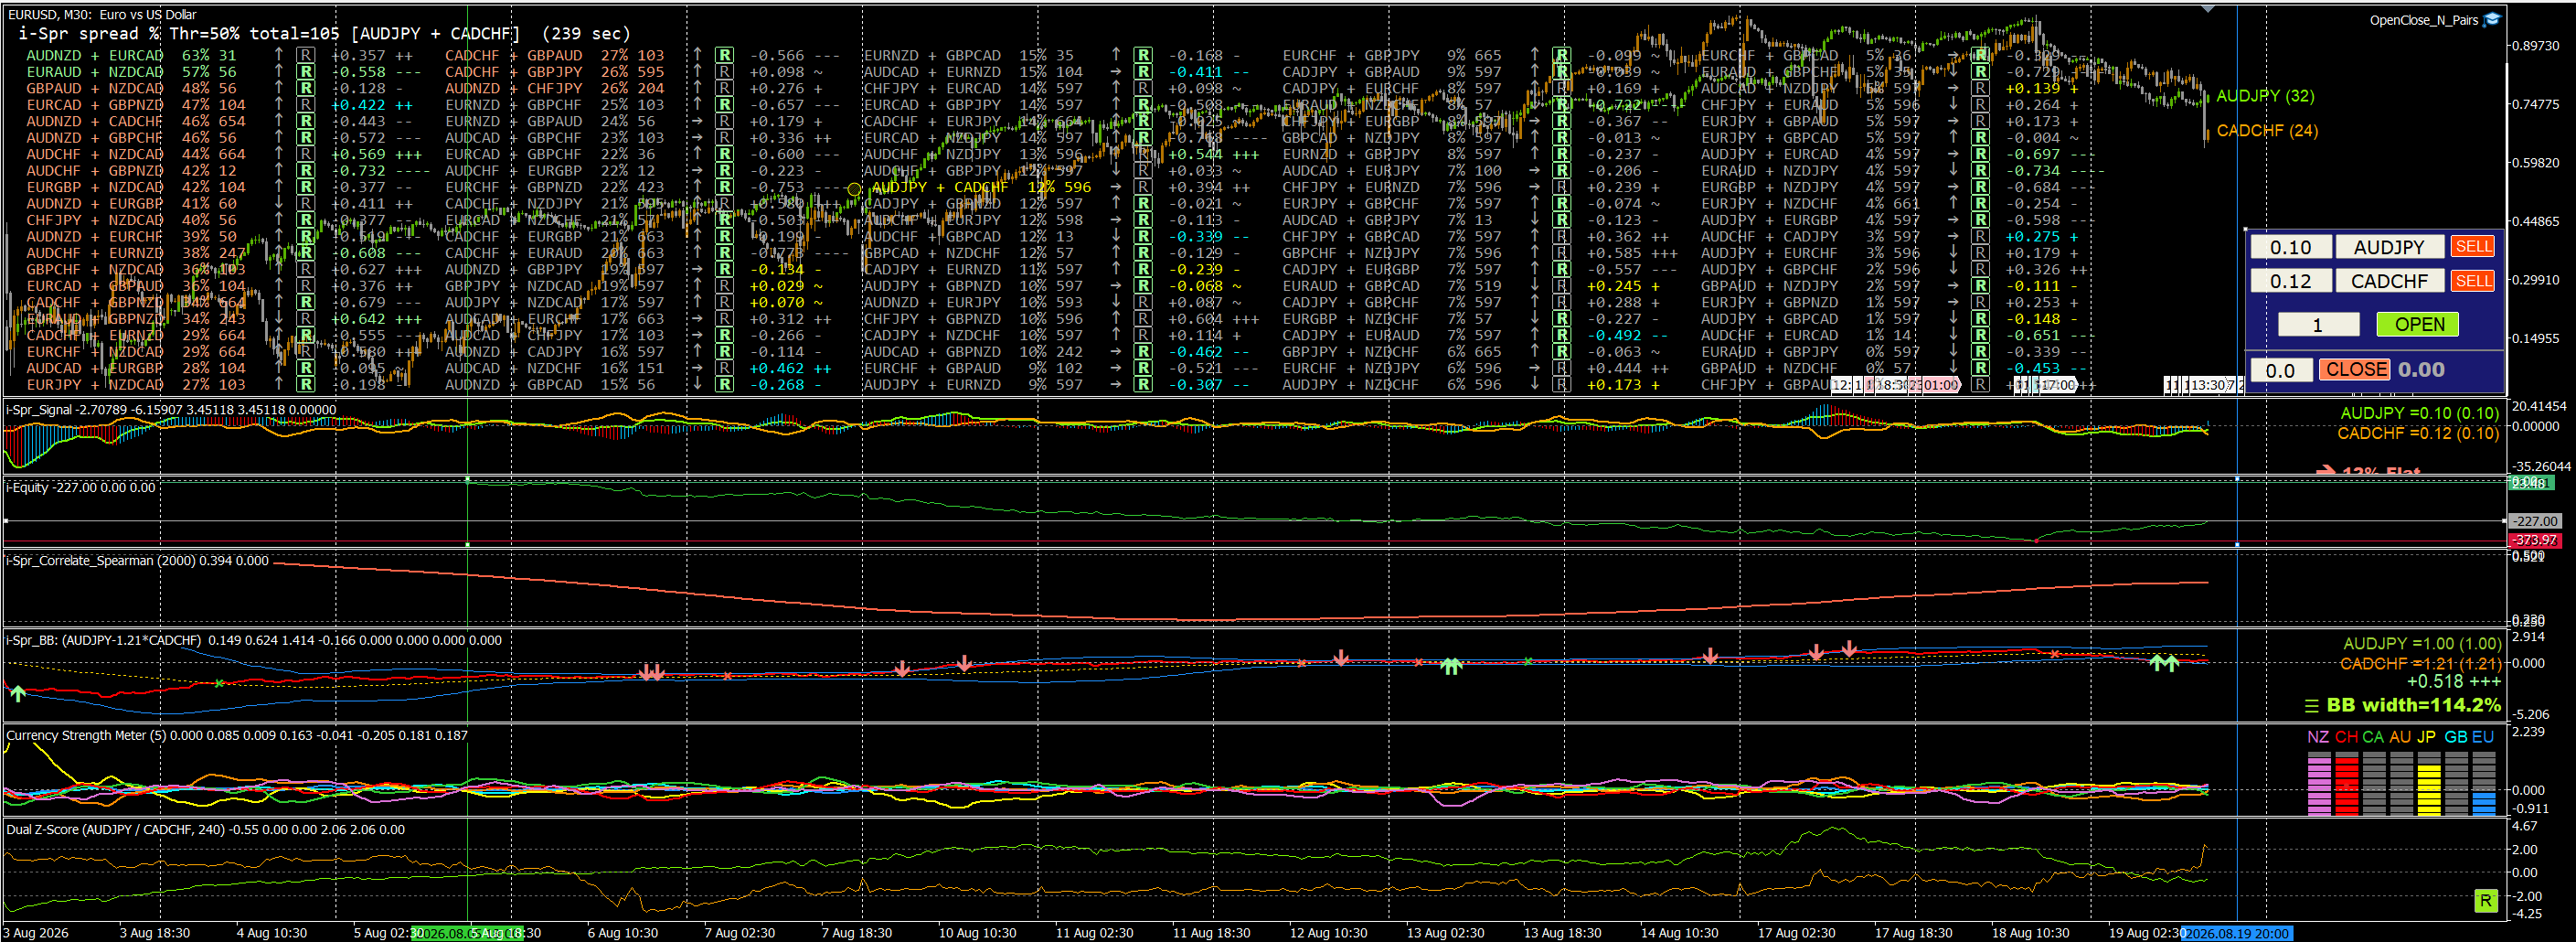Click the BB width=114.2% text
Image resolution: width=2576 pixels, height=942 pixels.
tap(2413, 706)
